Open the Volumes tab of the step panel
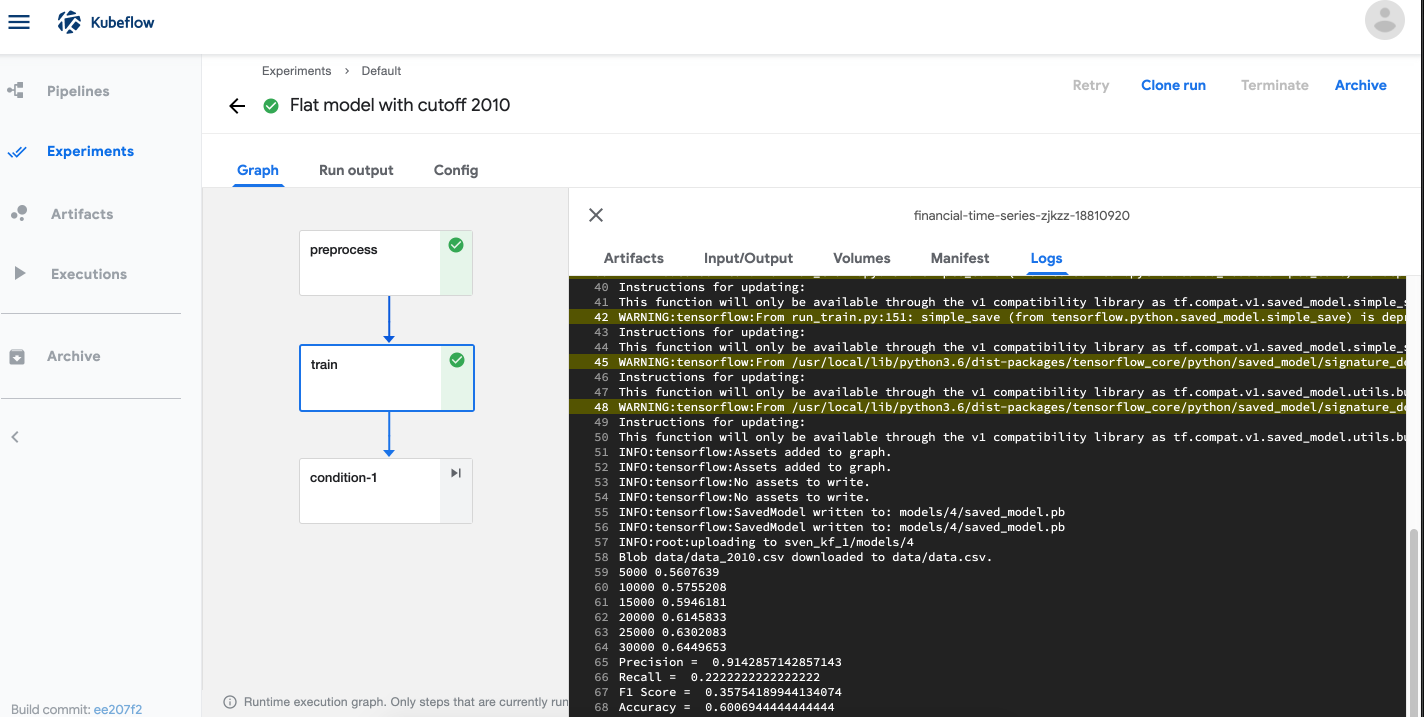Screen dimensions: 1424x717 tap(861, 258)
